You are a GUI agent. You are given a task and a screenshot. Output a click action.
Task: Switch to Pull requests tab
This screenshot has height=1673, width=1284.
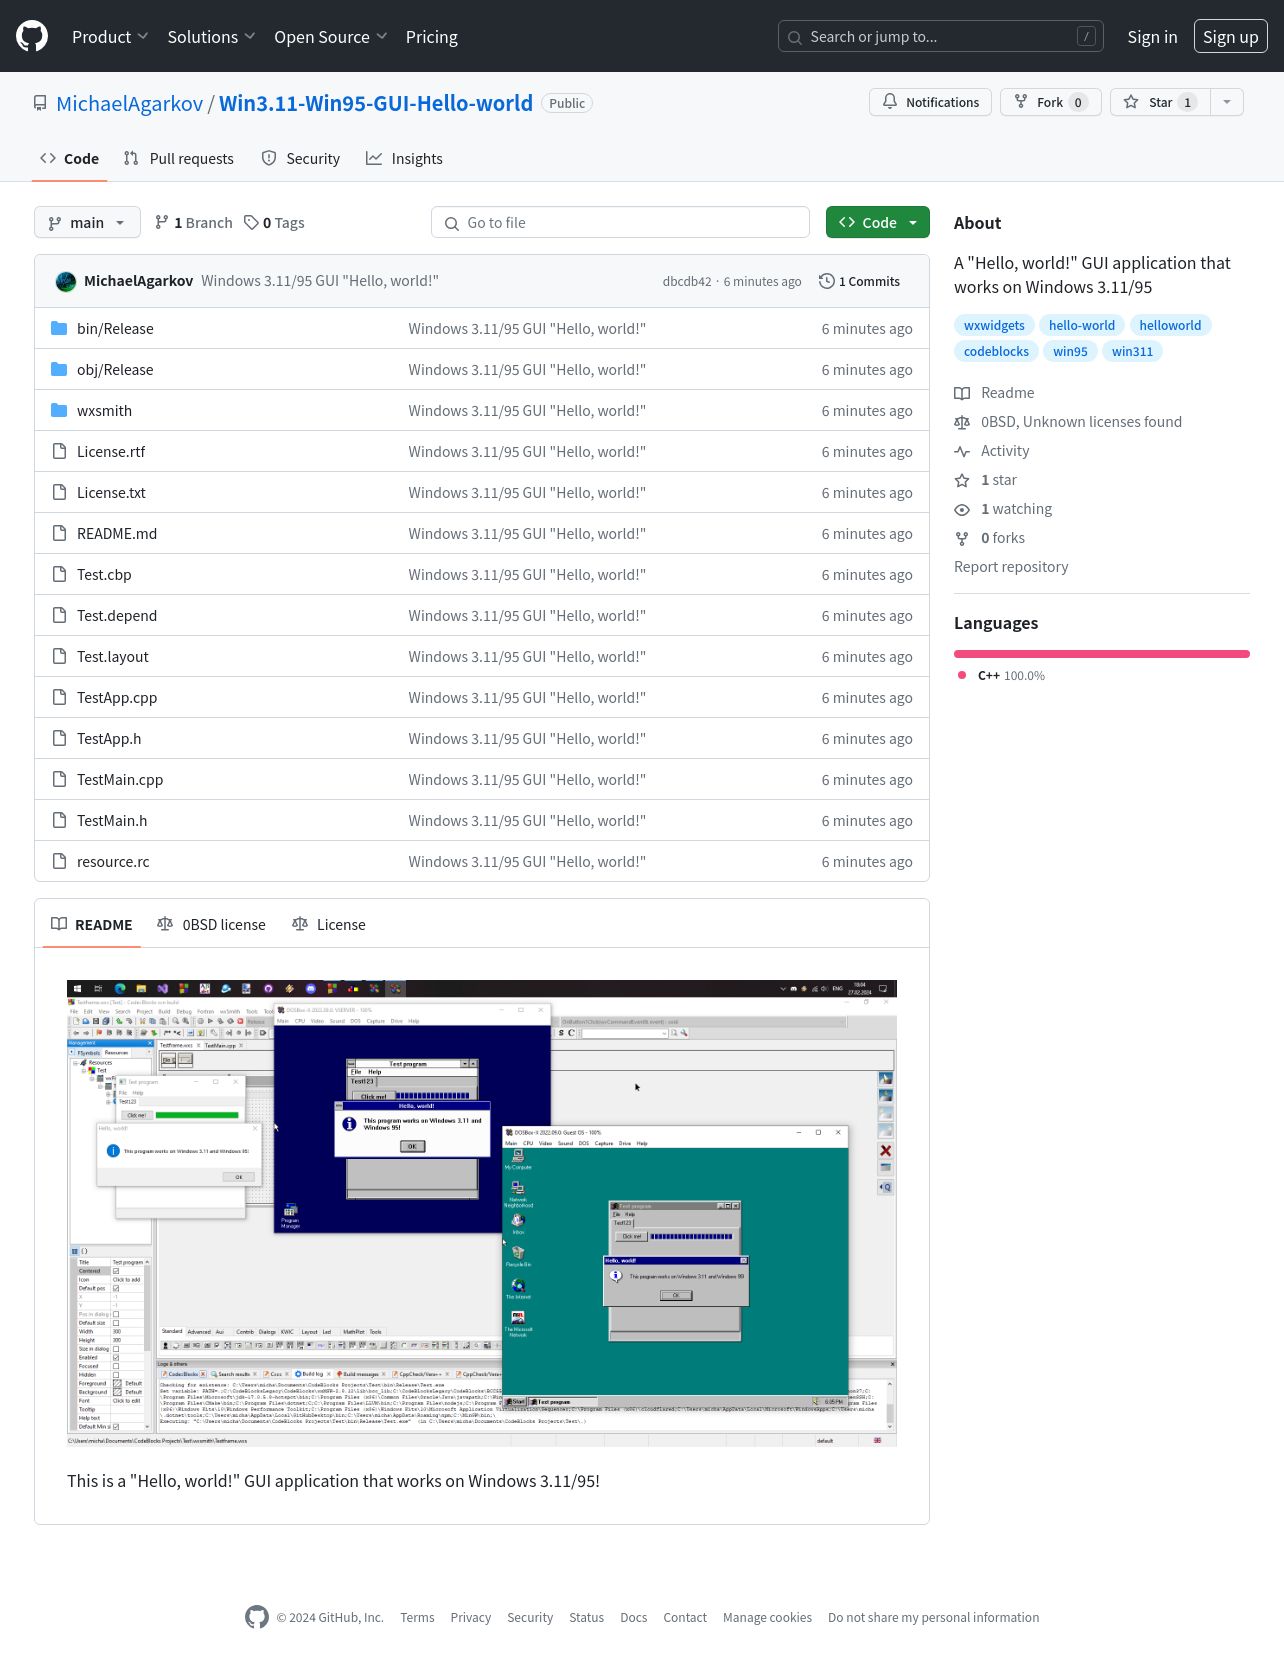point(178,158)
